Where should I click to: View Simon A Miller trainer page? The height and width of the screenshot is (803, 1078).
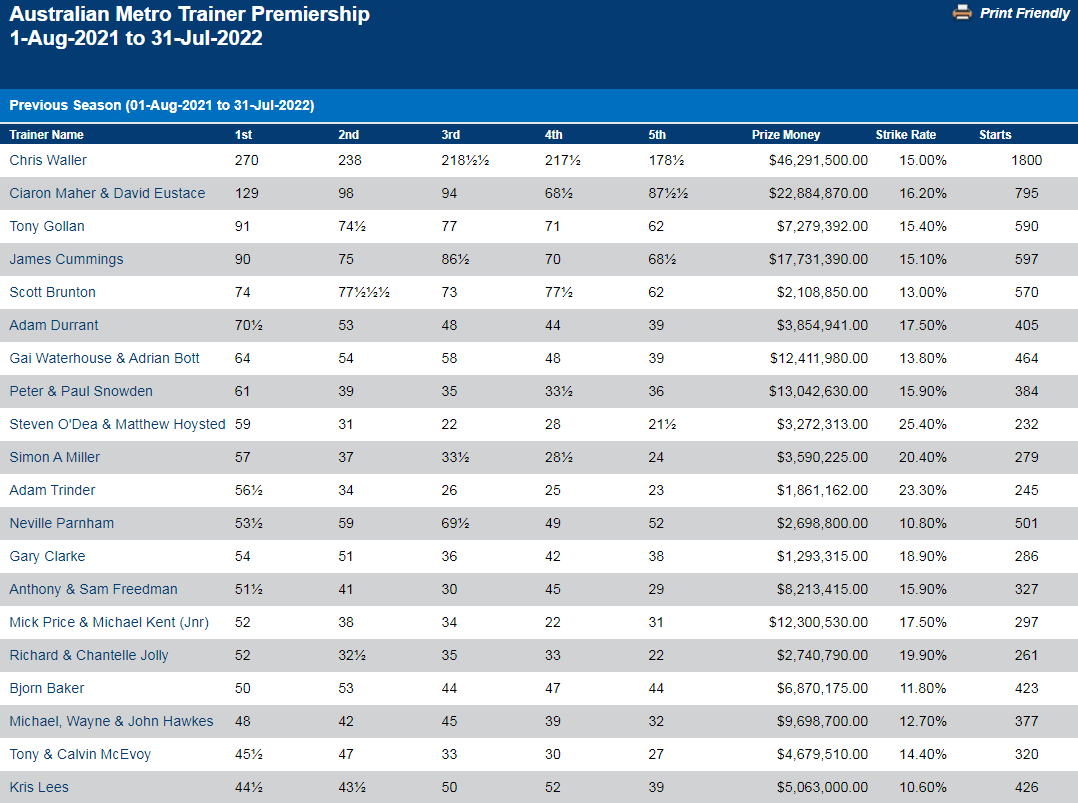coord(55,457)
